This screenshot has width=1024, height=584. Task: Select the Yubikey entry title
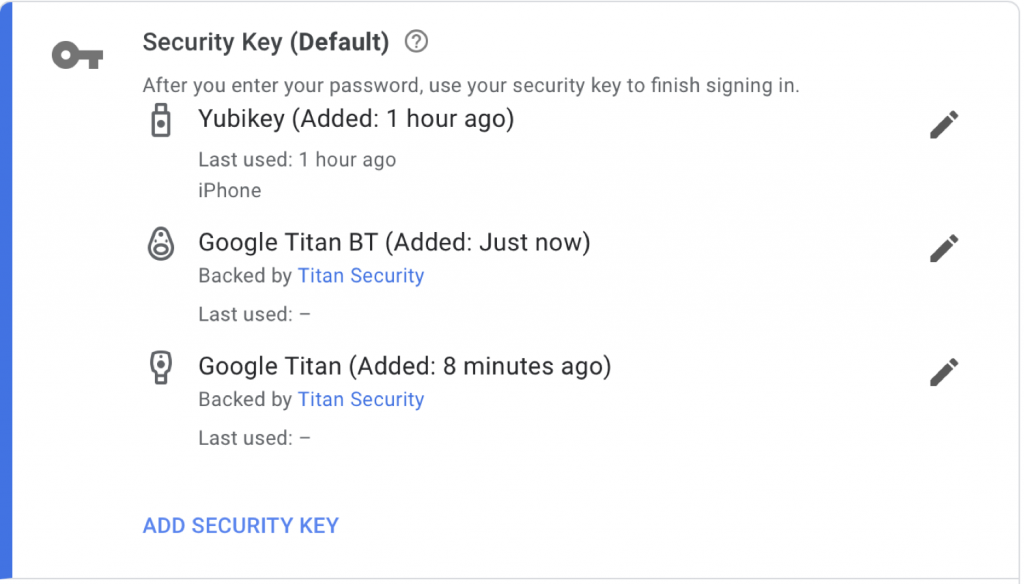355,118
